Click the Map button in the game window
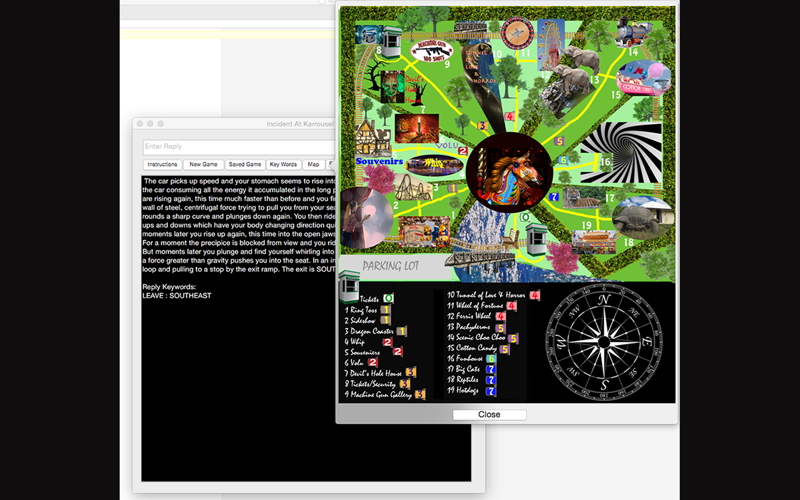 [x=313, y=164]
